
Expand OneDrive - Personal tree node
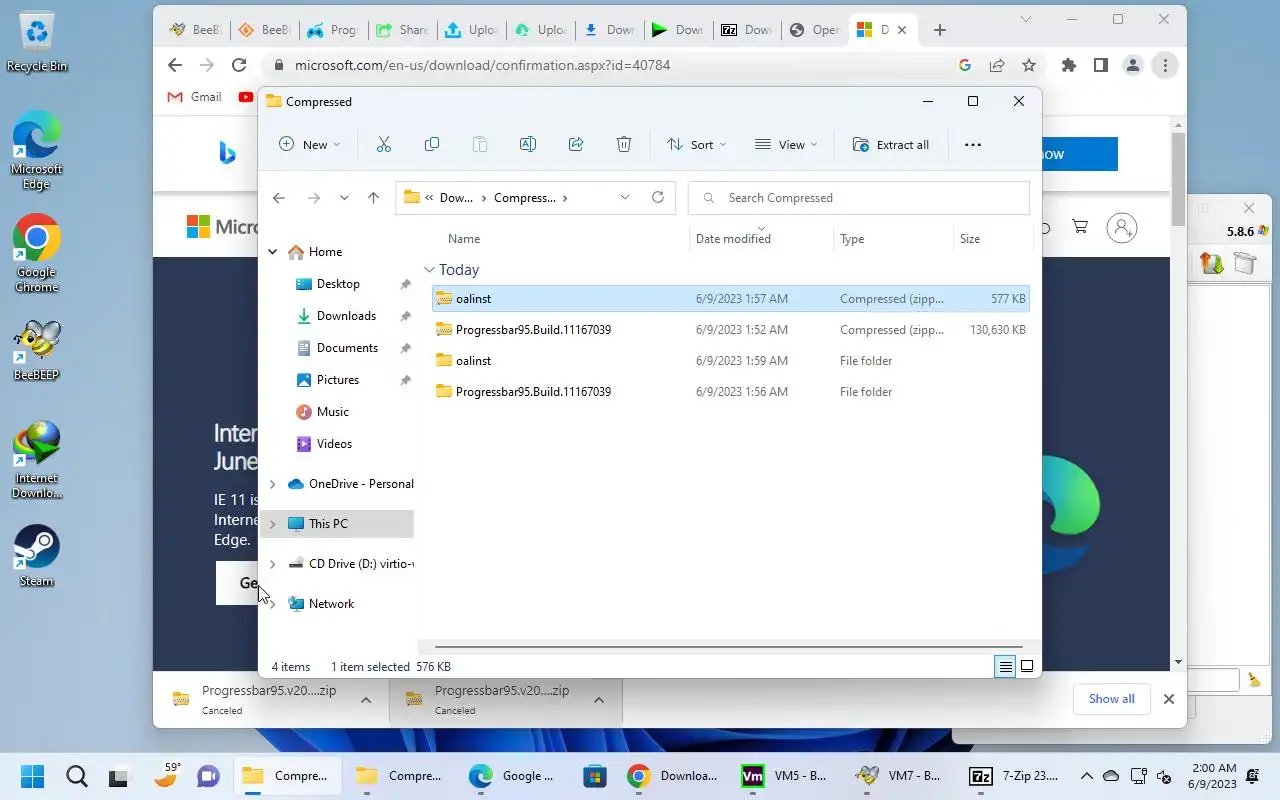coord(272,484)
